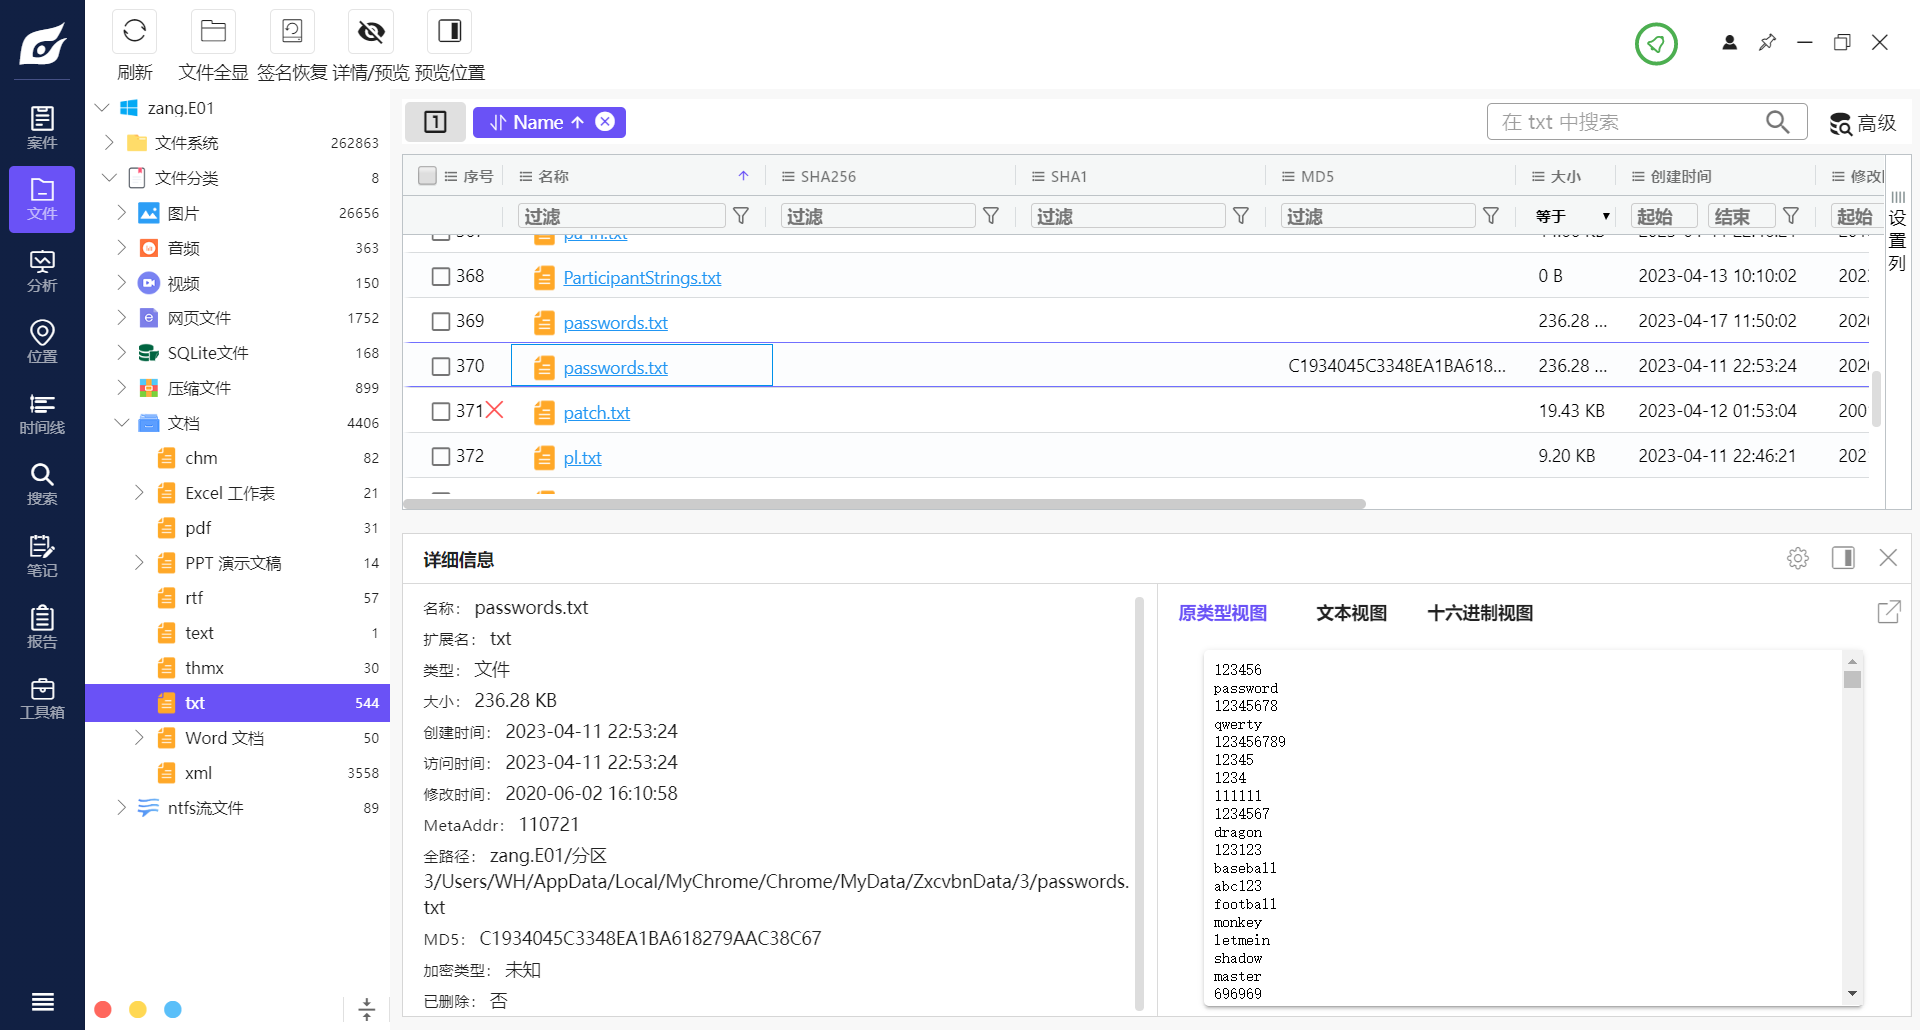Click the collapse divider icon below tree
Viewport: 1920px width, 1030px height.
[x=367, y=1009]
